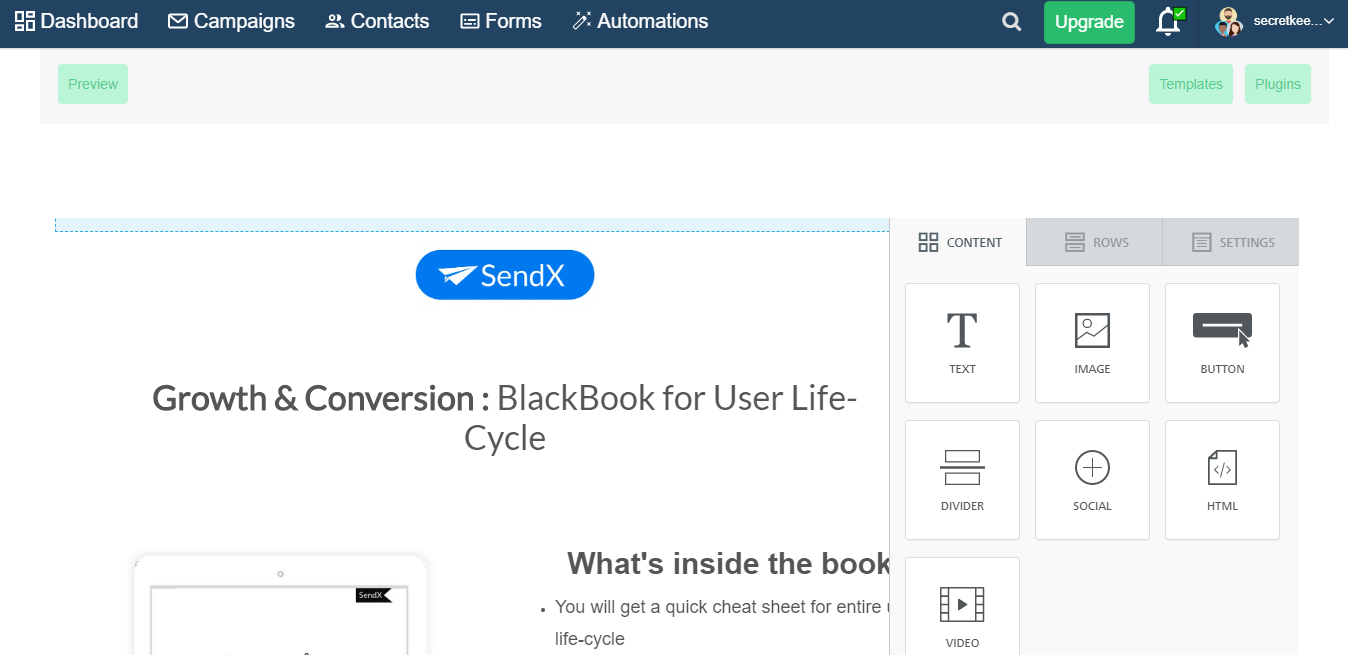The height and width of the screenshot is (655, 1348).
Task: Switch to the Settings tab
Action: pos(1231,242)
